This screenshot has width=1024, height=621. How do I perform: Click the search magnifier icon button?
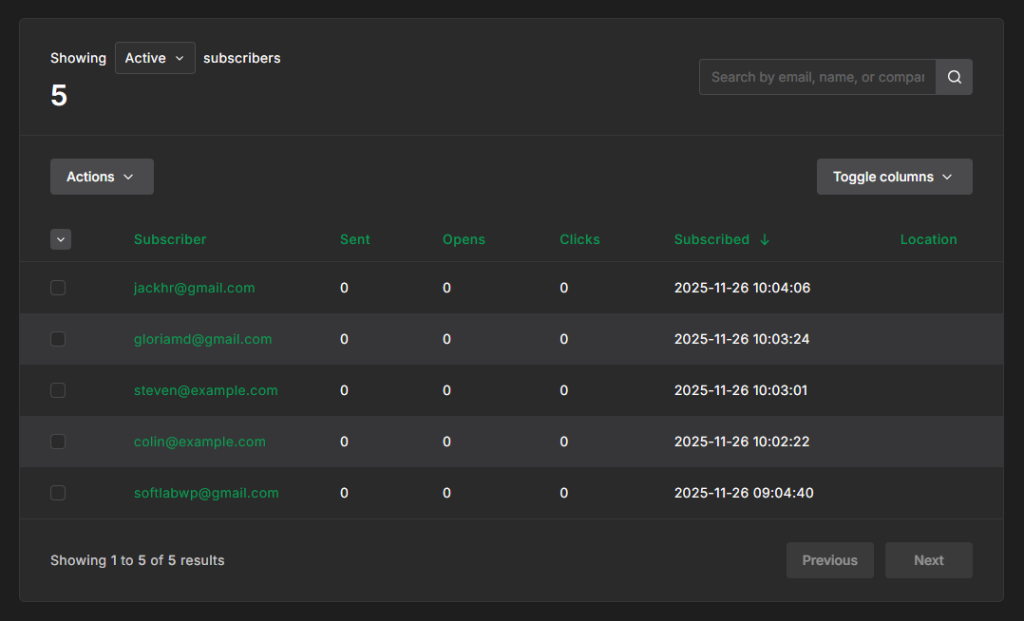click(954, 77)
